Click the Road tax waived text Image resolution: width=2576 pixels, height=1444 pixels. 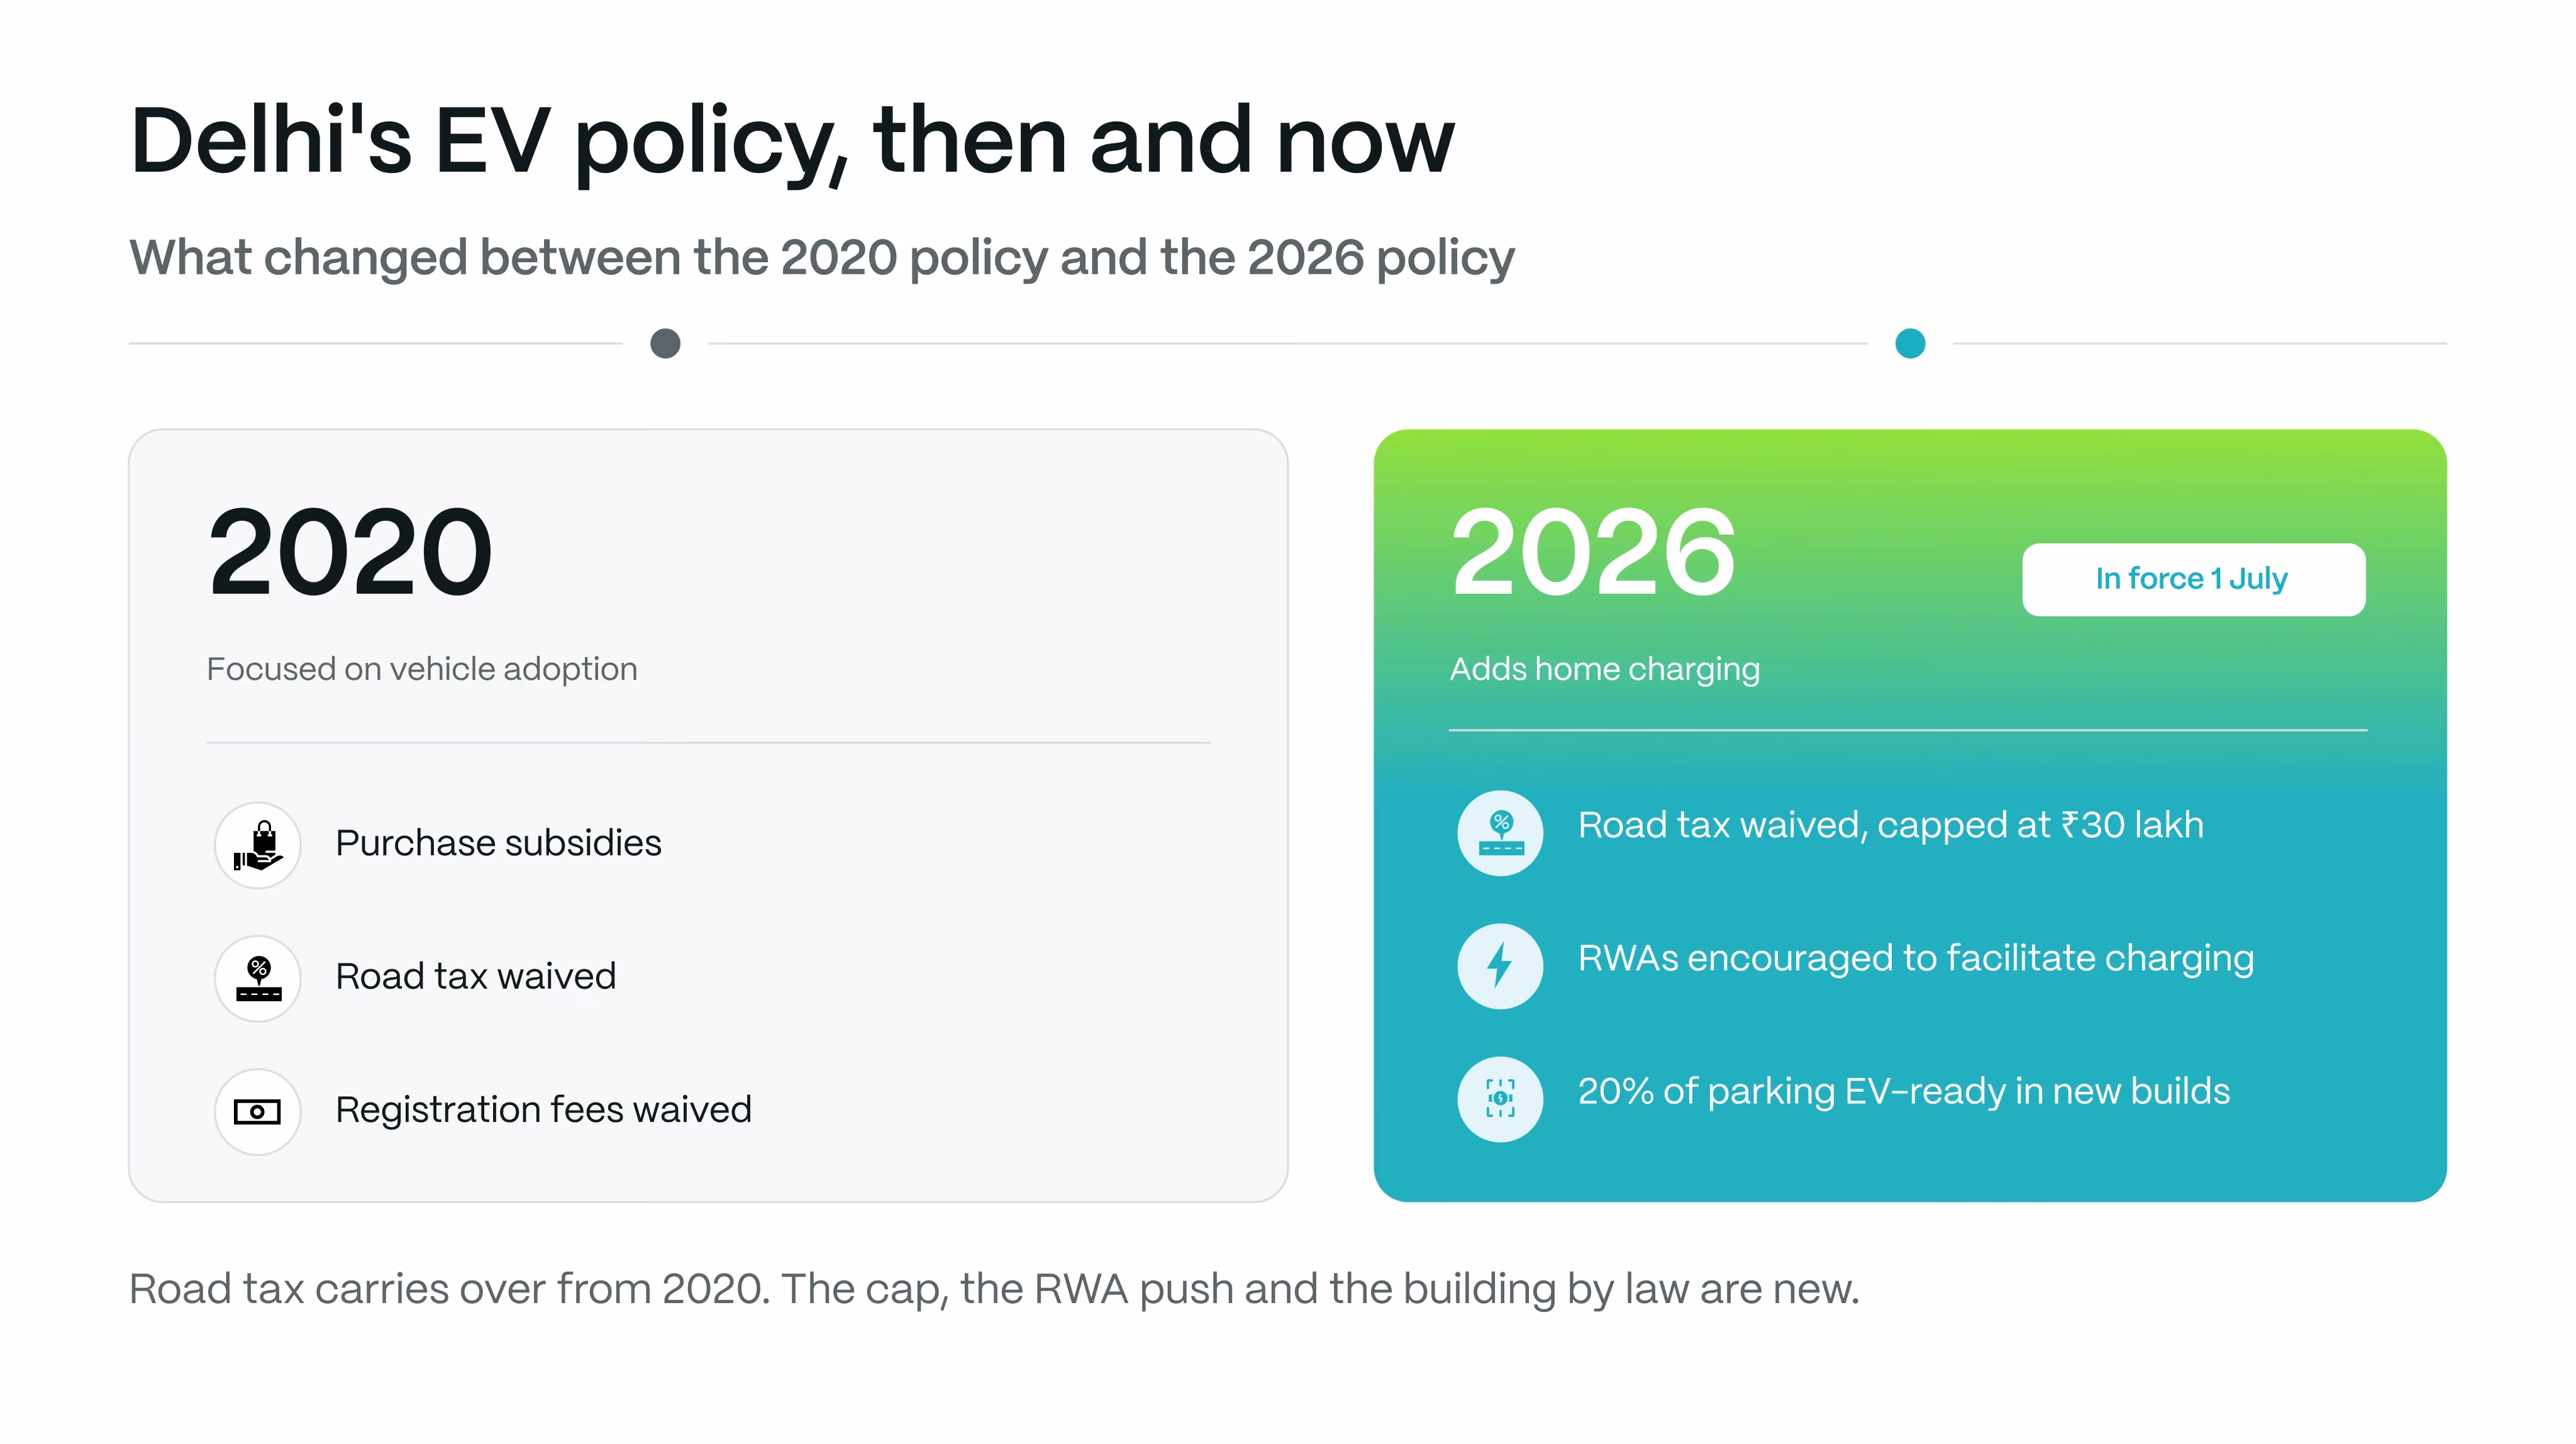[x=475, y=976]
